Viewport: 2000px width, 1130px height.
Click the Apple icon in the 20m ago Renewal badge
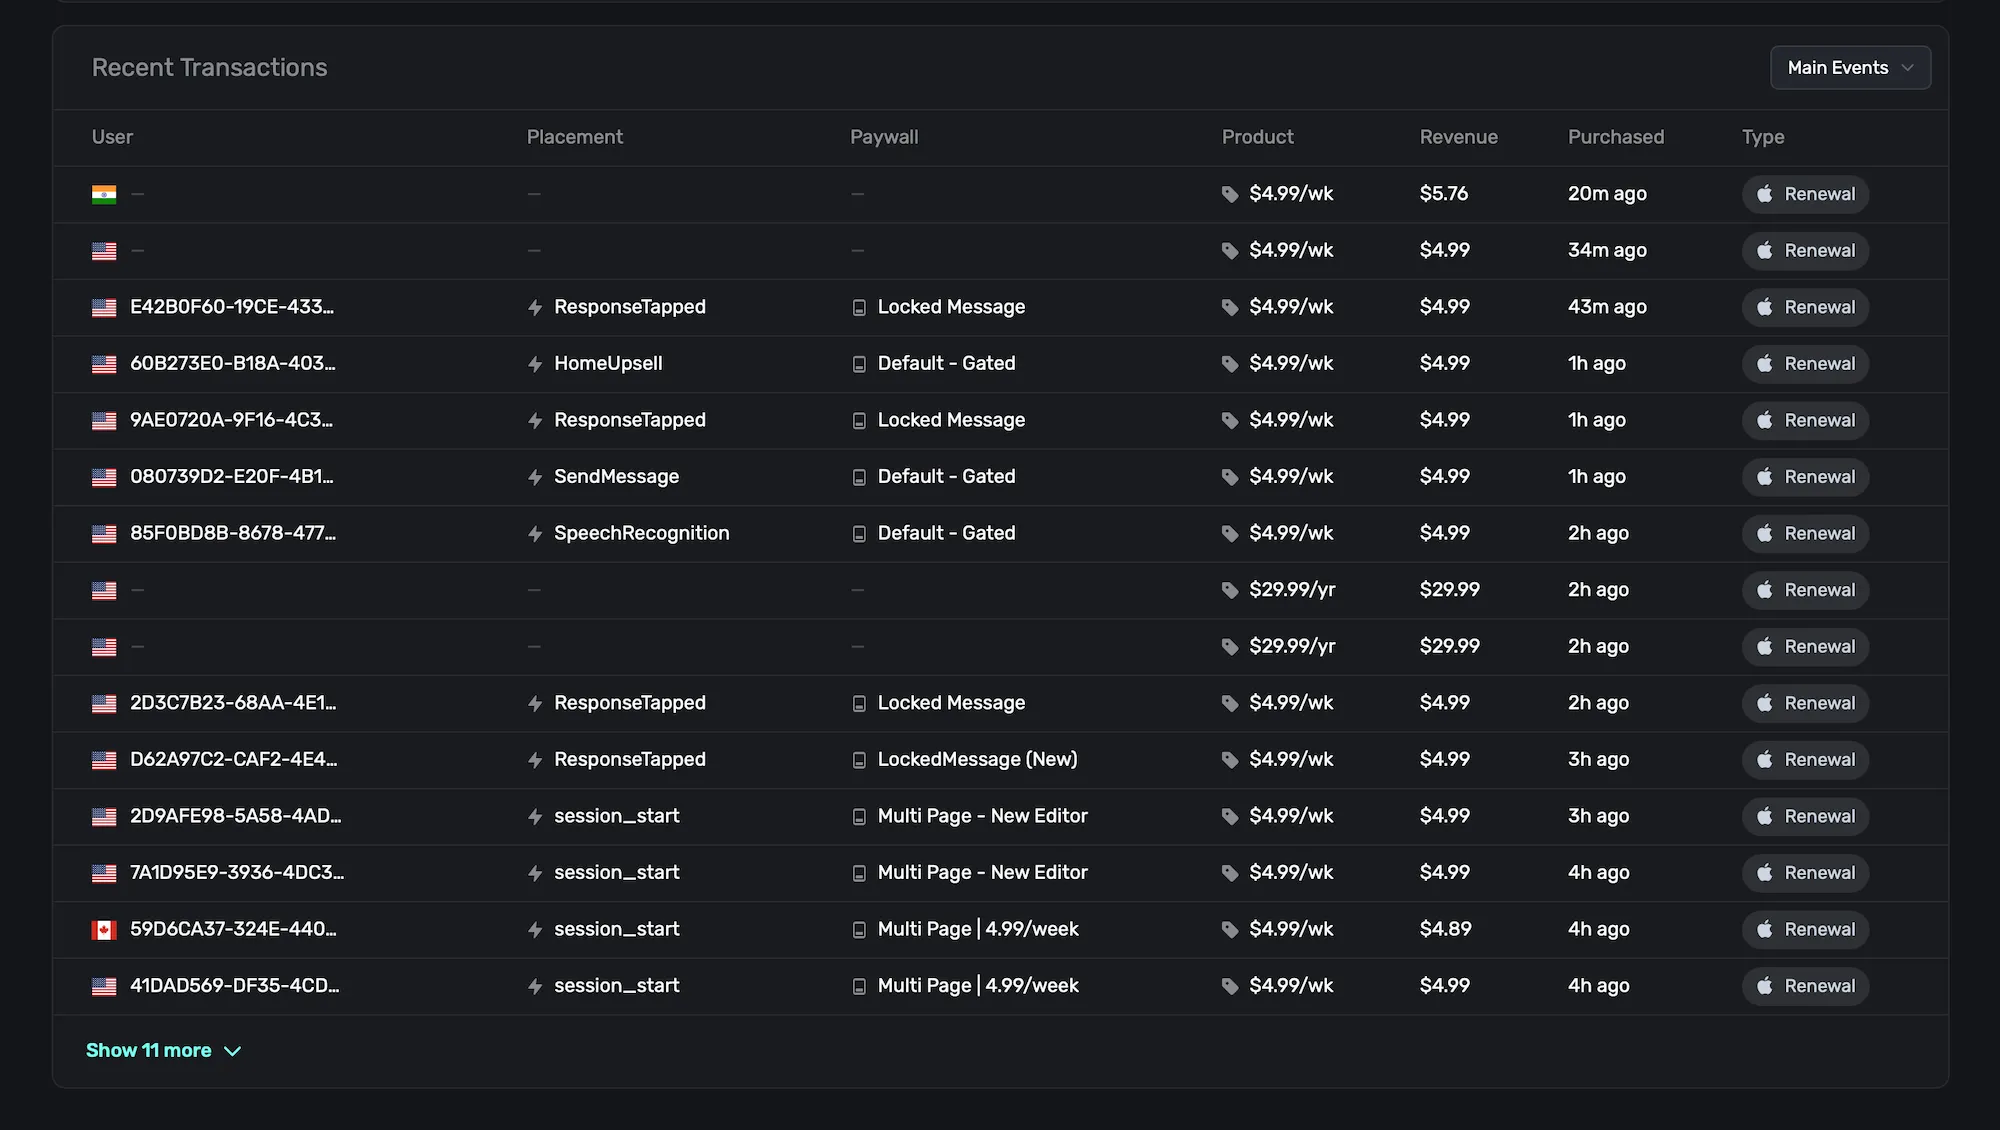pyautogui.click(x=1765, y=194)
